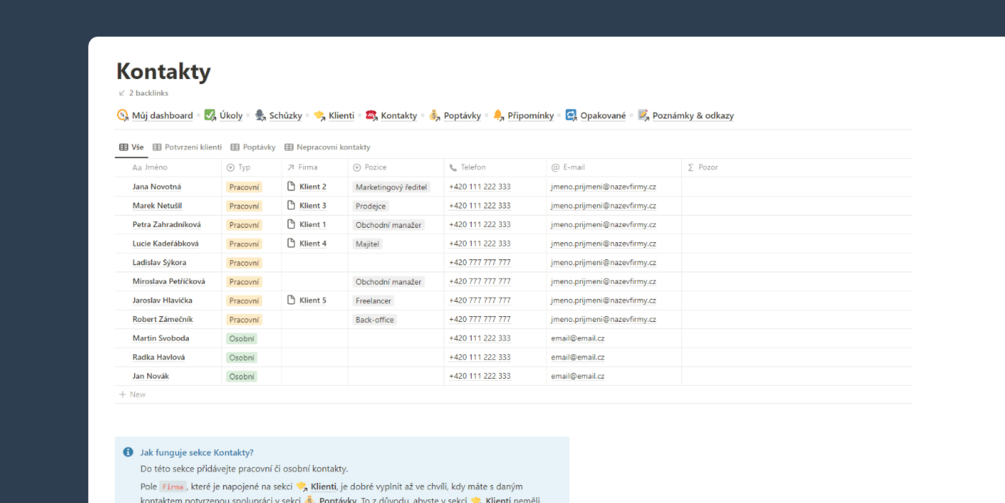1005x503 pixels.
Task: Go to the Schůzky page
Action: coord(285,116)
